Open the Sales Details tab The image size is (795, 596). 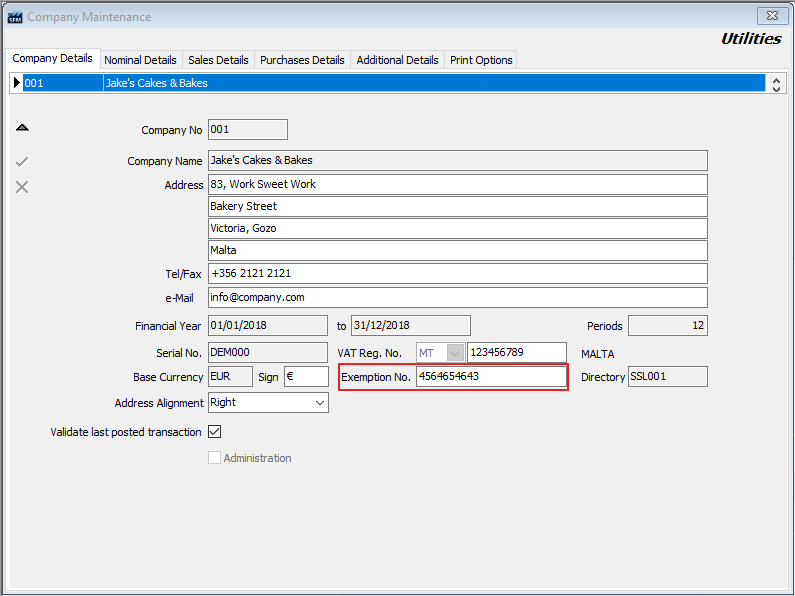pos(218,60)
